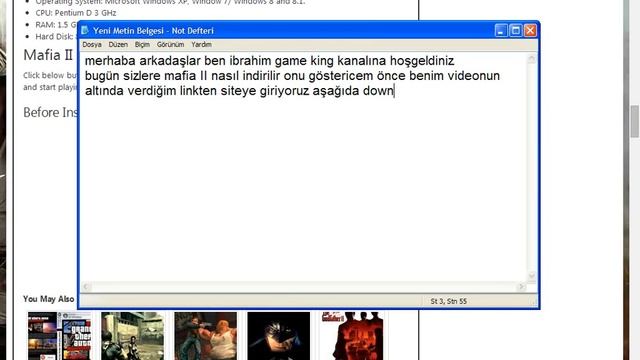The image size is (640, 360).
Task: Close the Not Defteri window
Action: [x=530, y=31]
